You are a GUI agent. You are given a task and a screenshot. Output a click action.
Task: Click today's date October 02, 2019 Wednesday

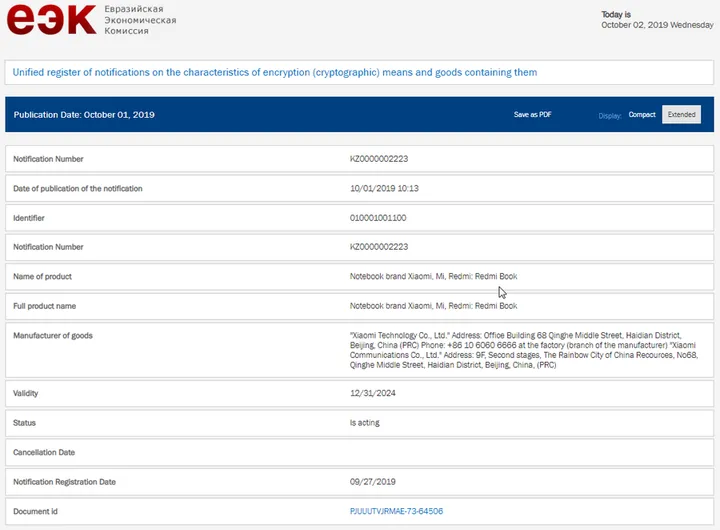pos(657,25)
